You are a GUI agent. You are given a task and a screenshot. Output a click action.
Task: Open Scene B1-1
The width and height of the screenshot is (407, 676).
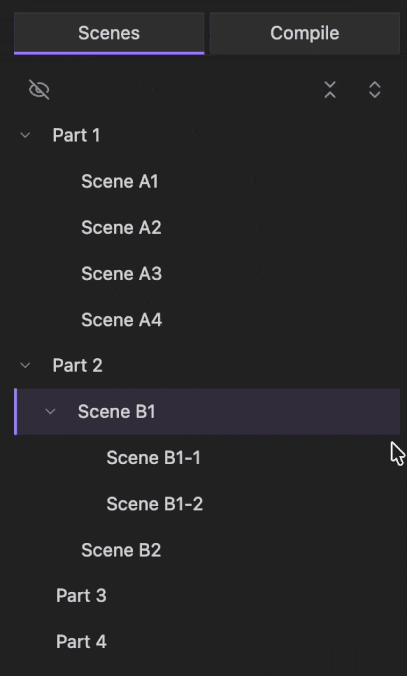coord(153,458)
